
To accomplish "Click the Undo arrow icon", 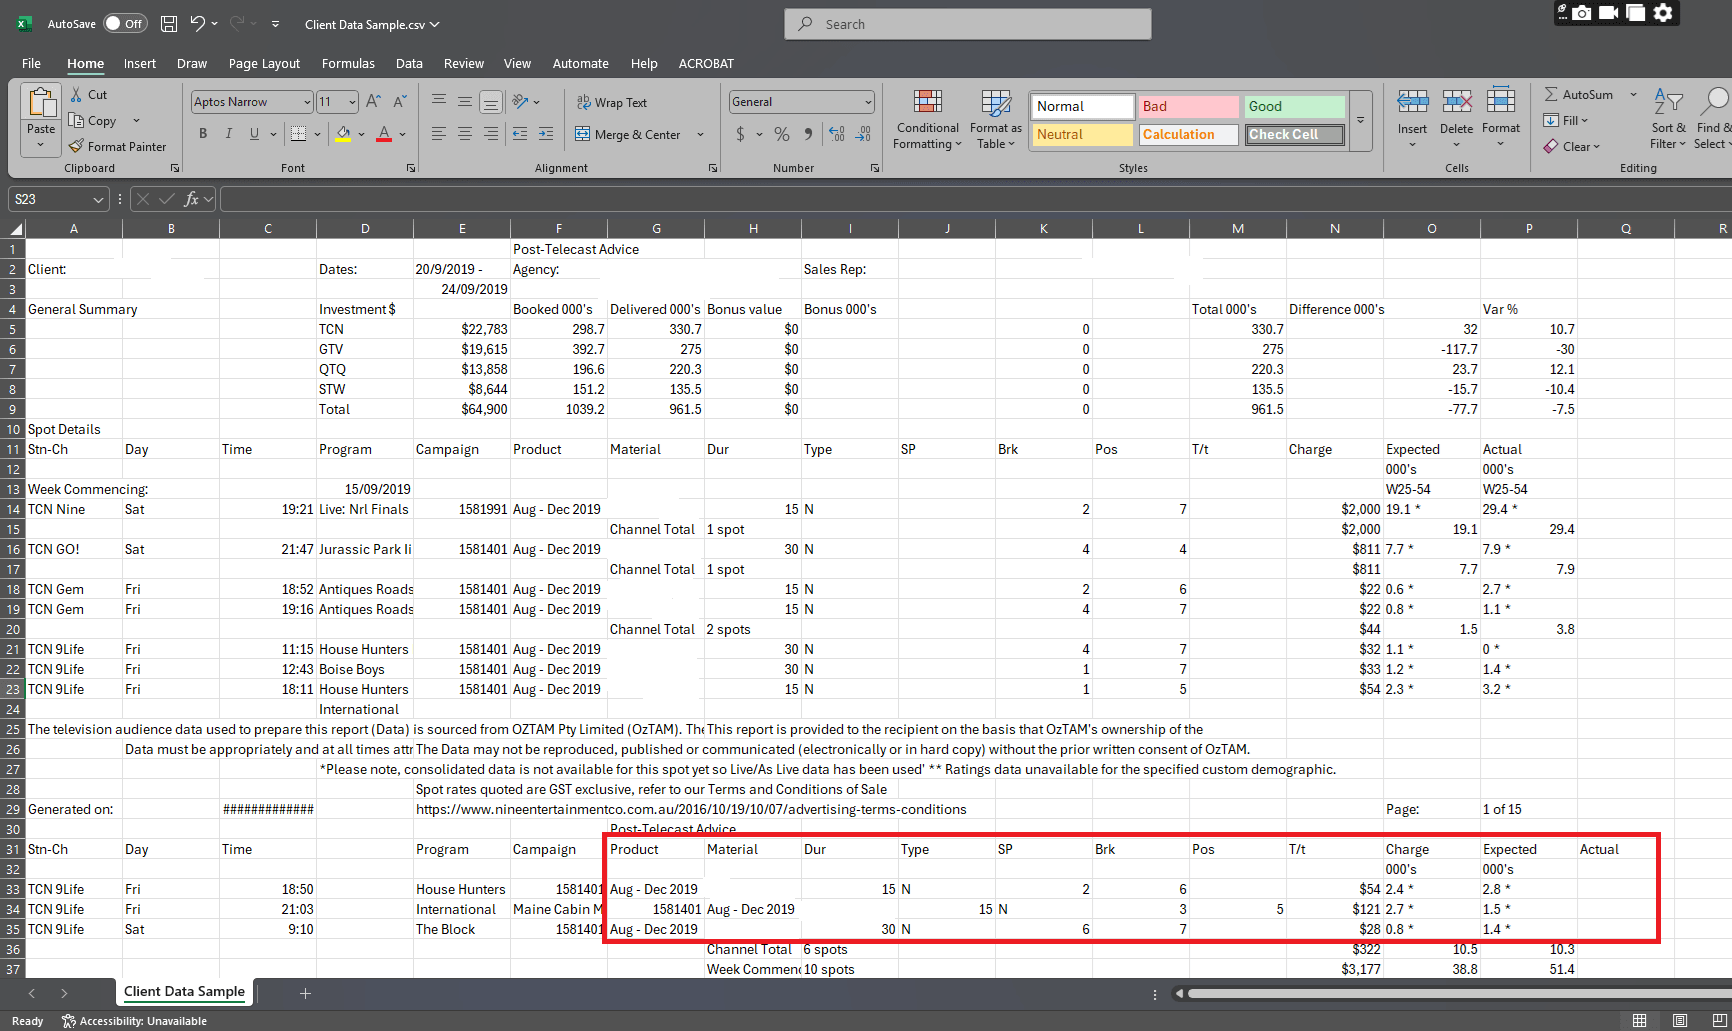I will pos(198,23).
